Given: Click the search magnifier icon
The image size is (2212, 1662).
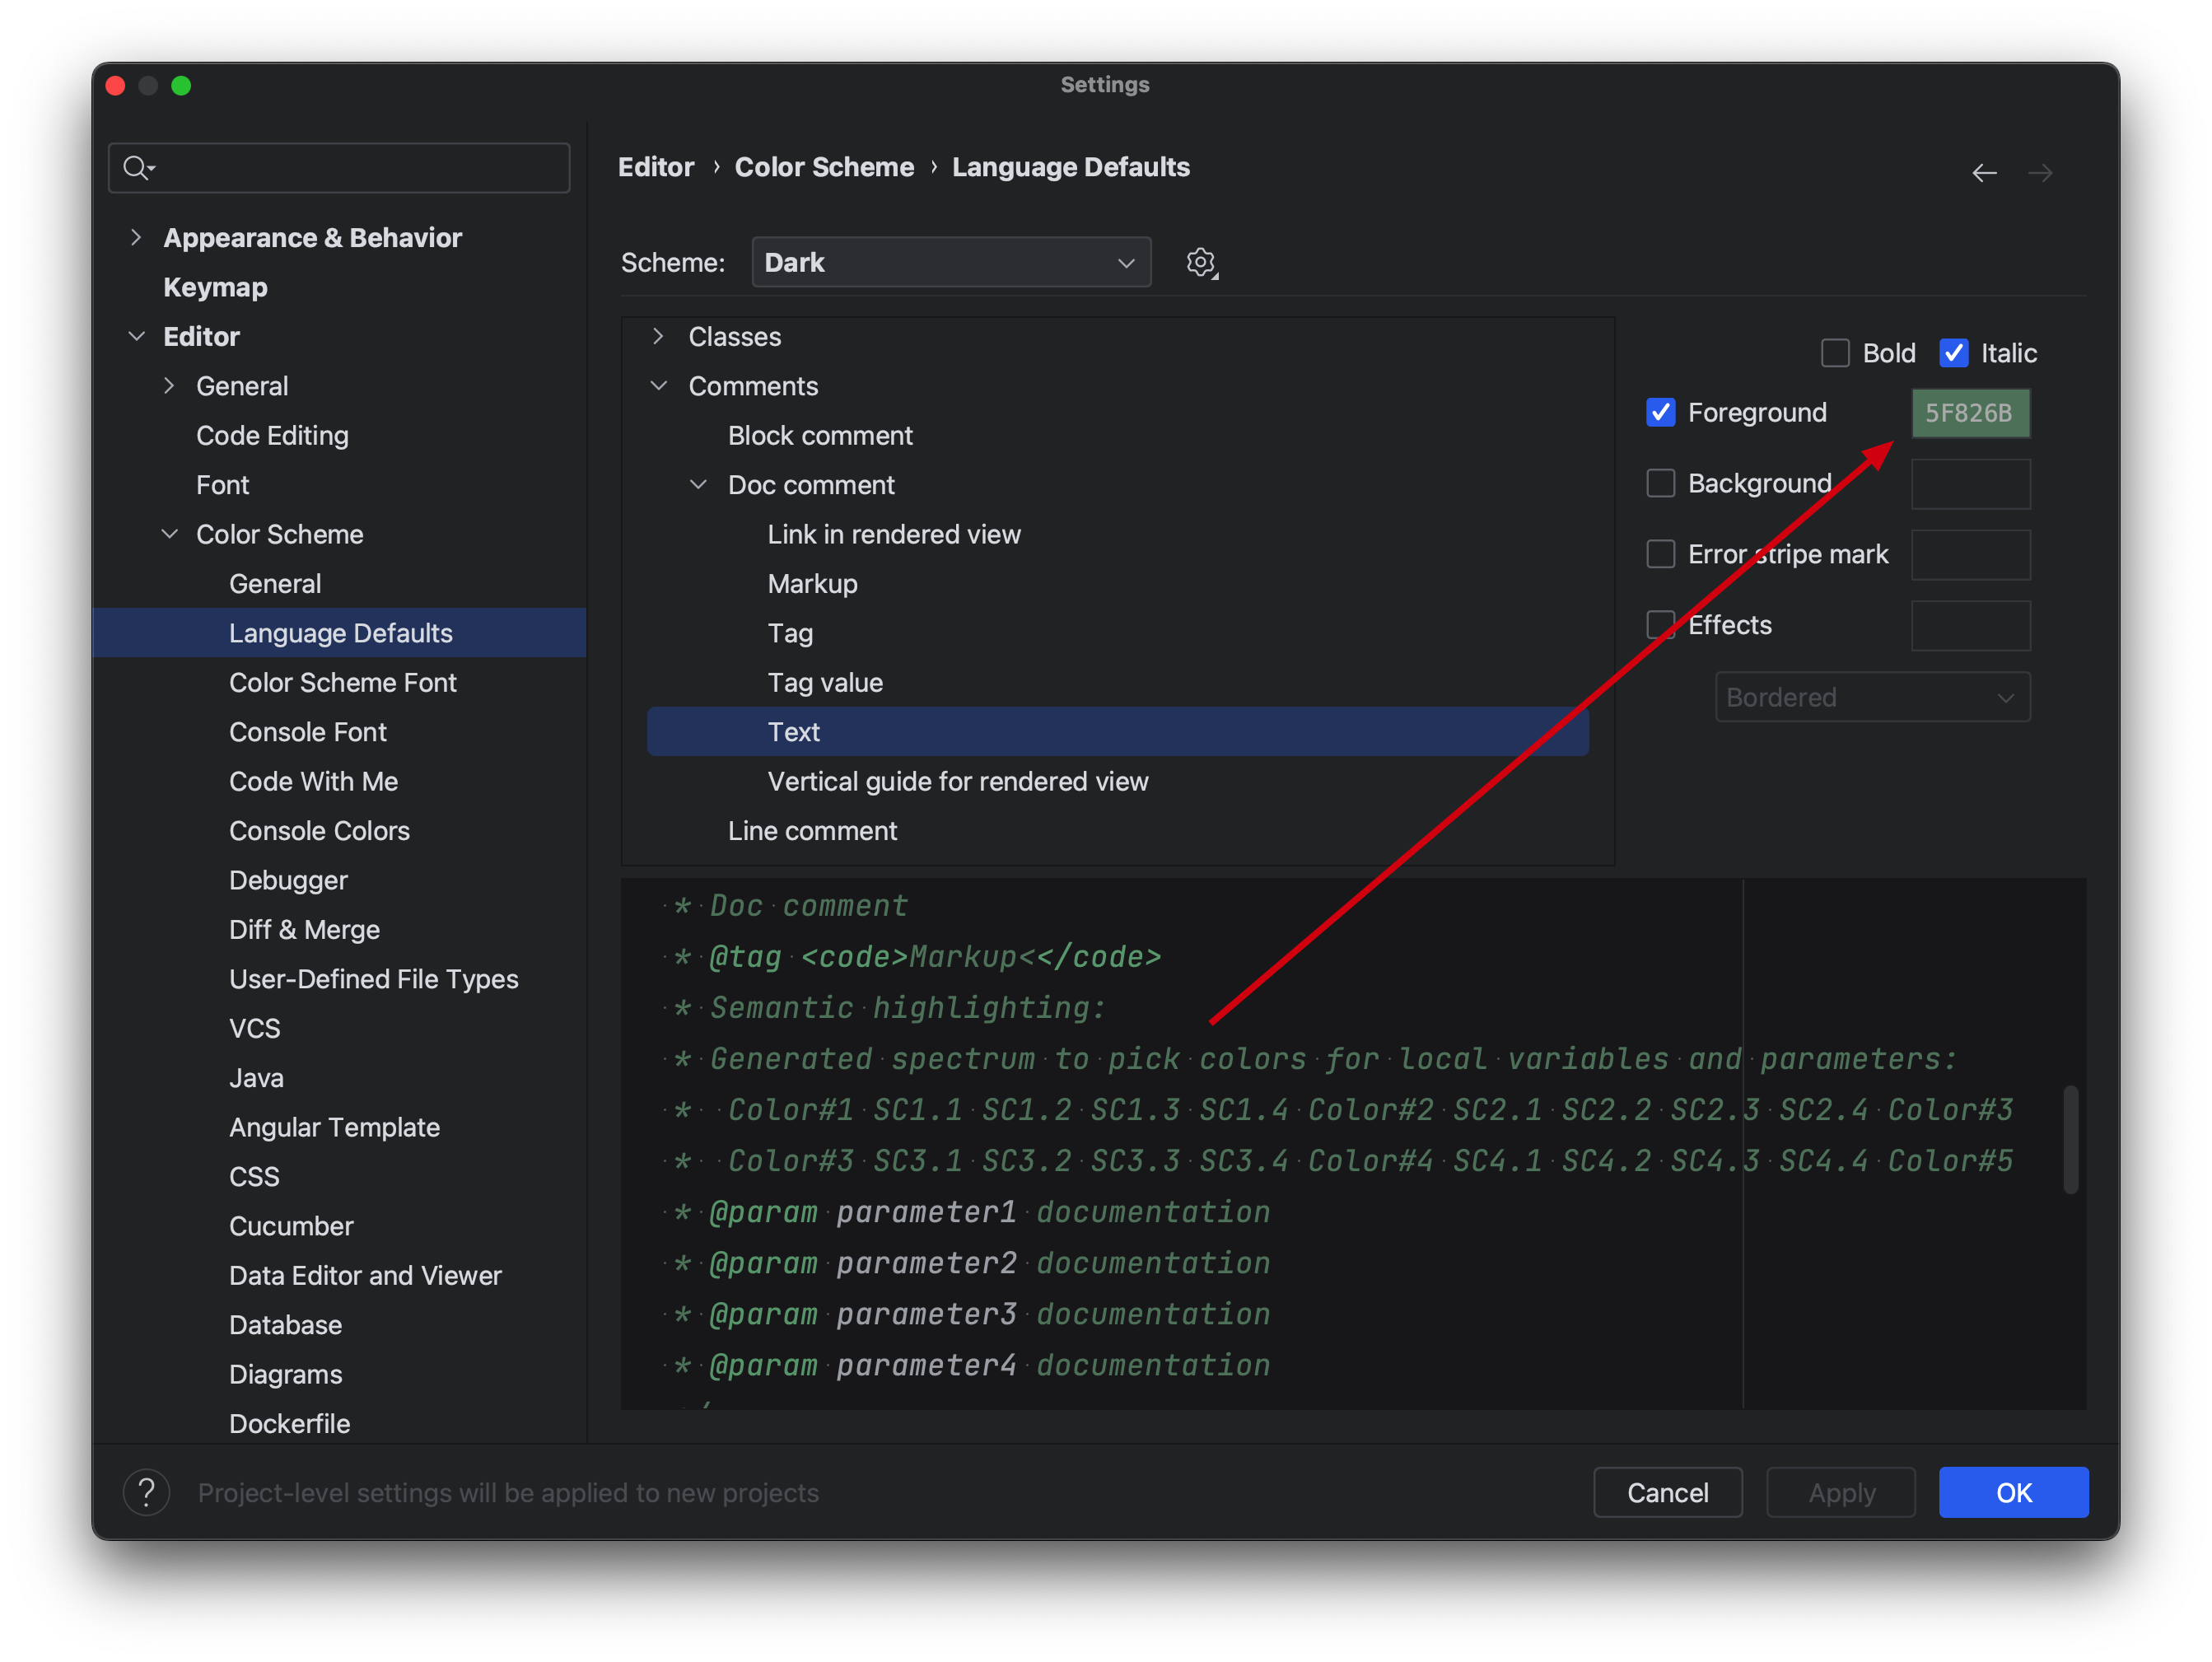Looking at the screenshot, I should 137,167.
